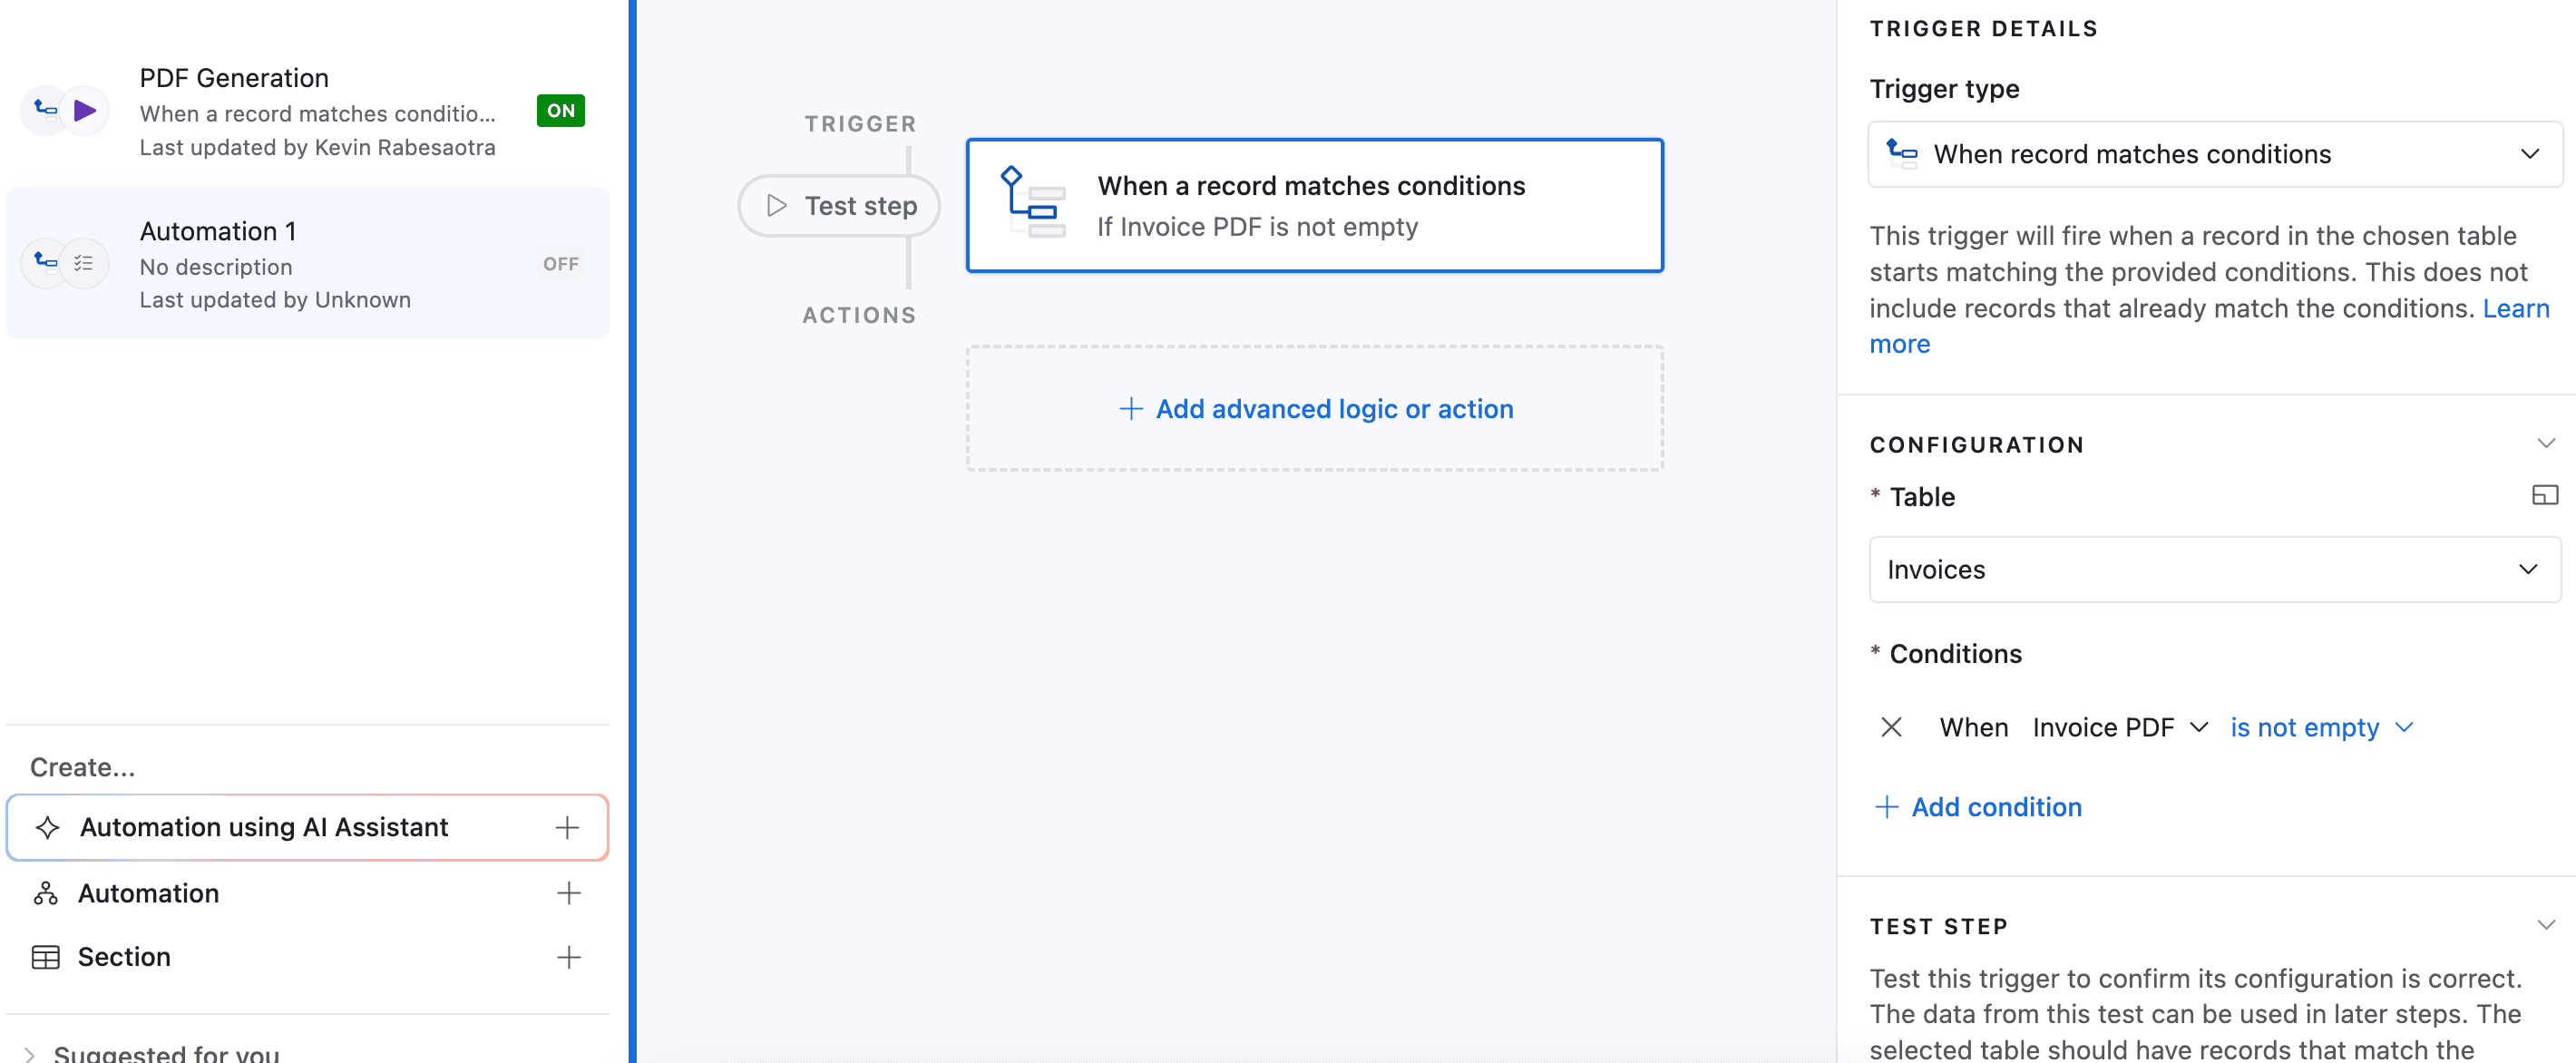
Task: Click the PDF Generation automation play icon
Action: pyautogui.click(x=85, y=110)
